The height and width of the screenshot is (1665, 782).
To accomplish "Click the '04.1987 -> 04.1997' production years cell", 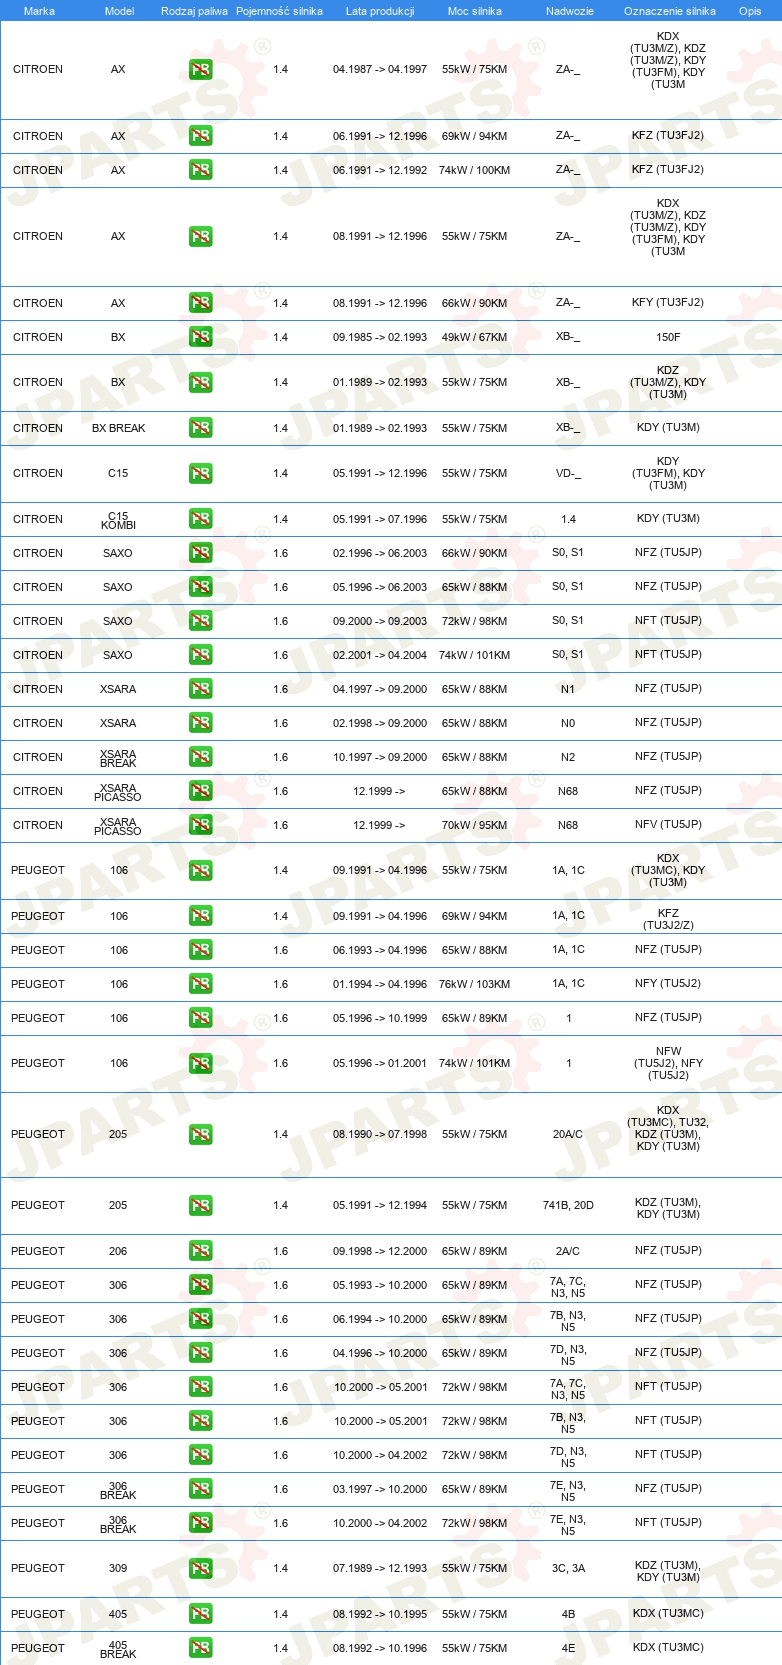I will pyautogui.click(x=380, y=69).
